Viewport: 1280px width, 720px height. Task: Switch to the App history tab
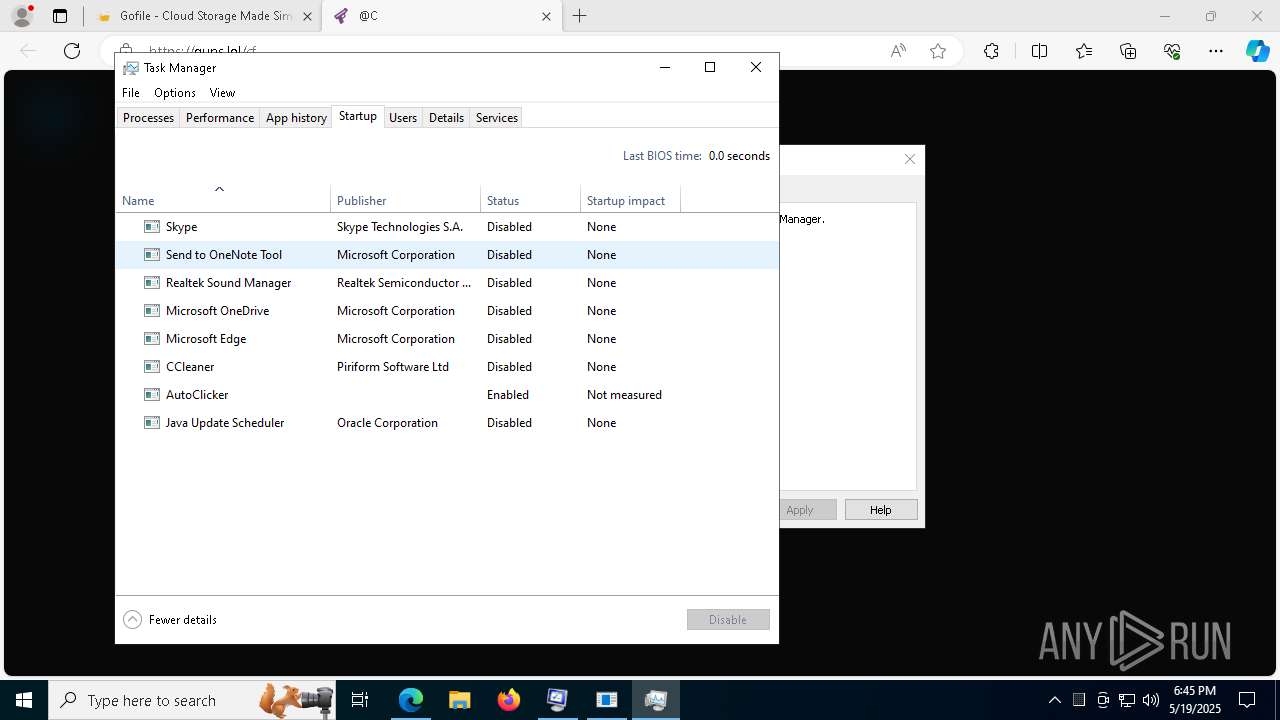point(296,118)
